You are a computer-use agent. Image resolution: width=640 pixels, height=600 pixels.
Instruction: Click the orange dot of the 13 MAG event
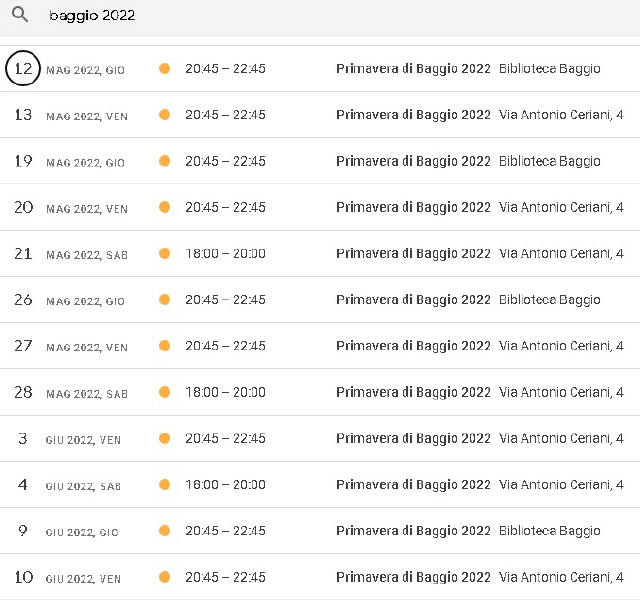(x=164, y=114)
